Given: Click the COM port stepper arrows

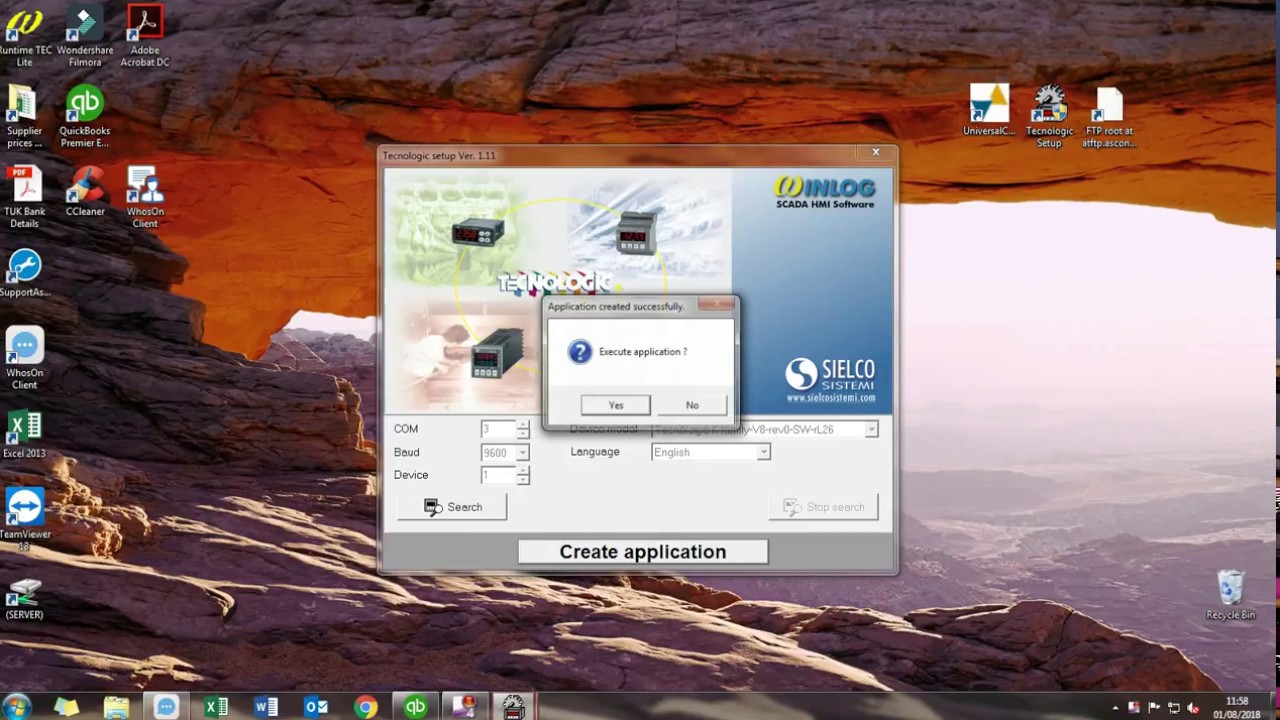Looking at the screenshot, I should (x=523, y=429).
